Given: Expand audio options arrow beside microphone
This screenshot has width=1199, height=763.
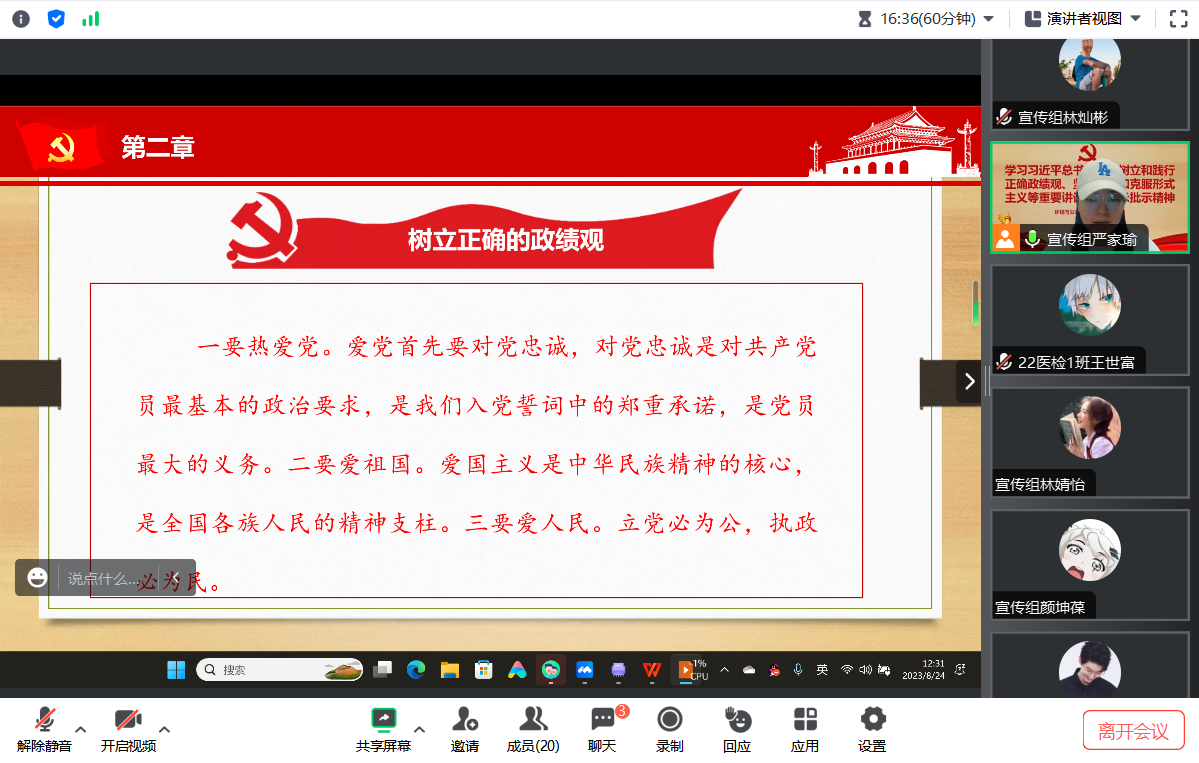Looking at the screenshot, I should point(82,729).
